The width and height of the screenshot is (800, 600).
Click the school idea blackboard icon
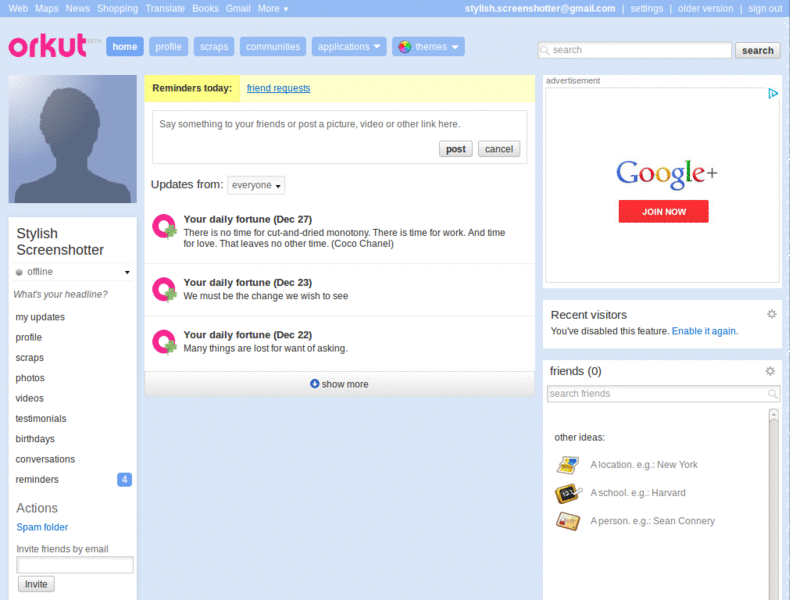pos(568,493)
